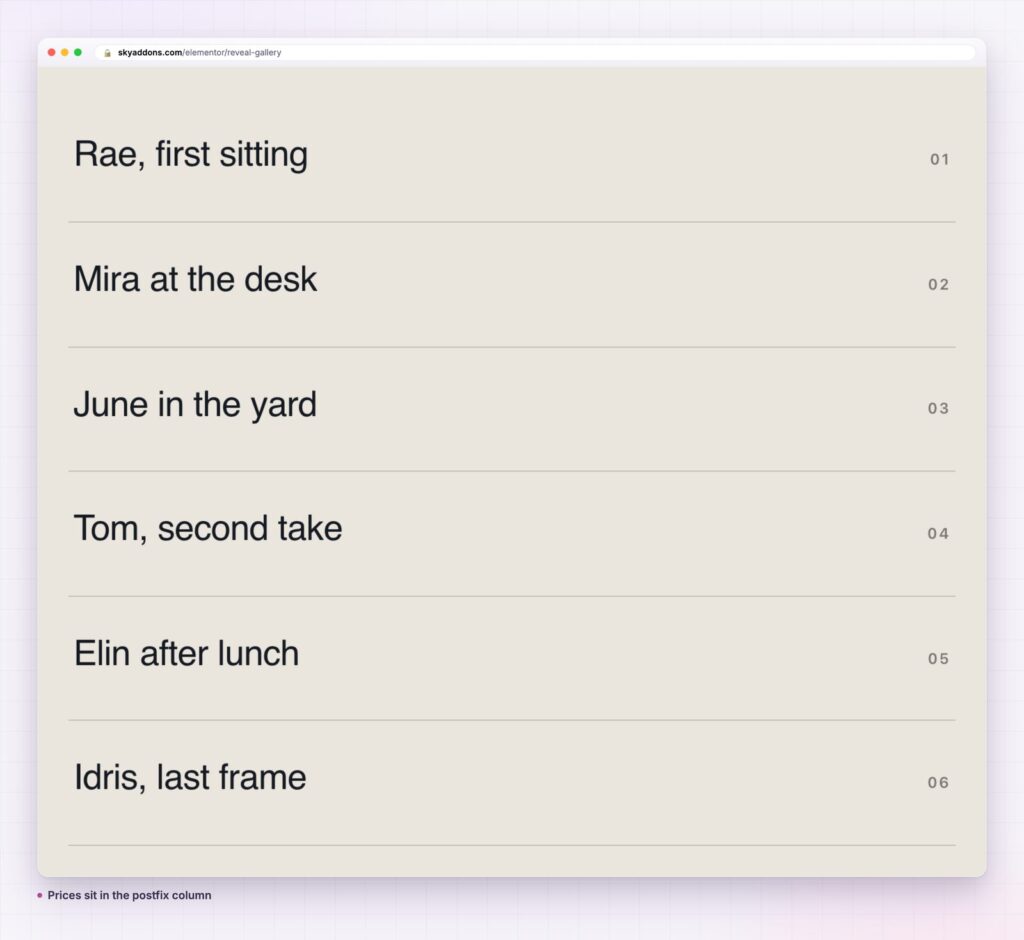Viewport: 1024px width, 940px height.
Task: Open the "Mira at the desk" gallery item
Action: [512, 285]
